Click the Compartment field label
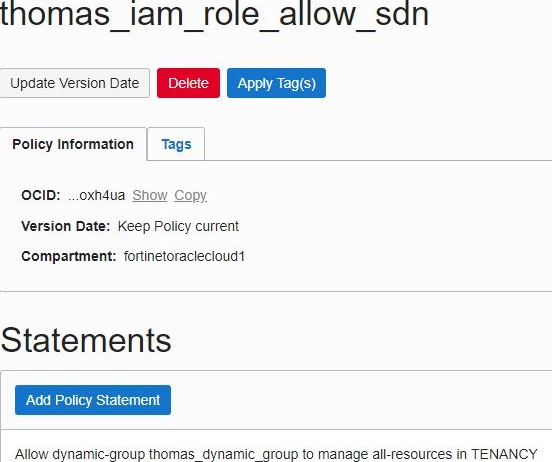This screenshot has width=552, height=462. (x=69, y=256)
